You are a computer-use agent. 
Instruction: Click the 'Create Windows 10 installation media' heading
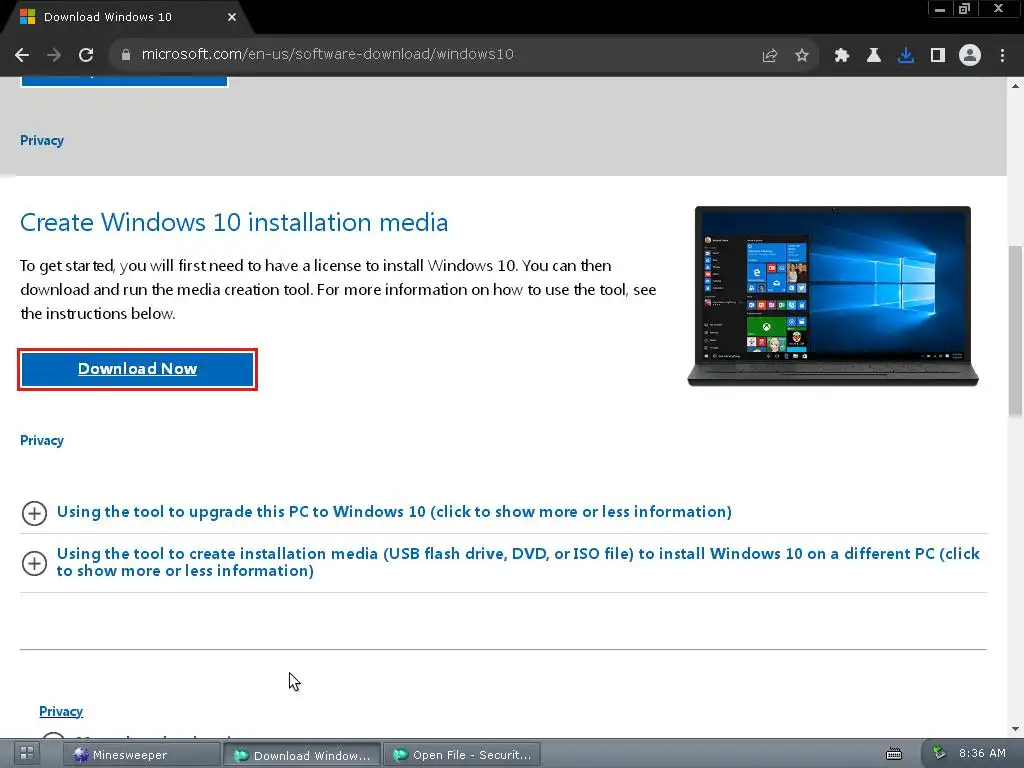(234, 223)
